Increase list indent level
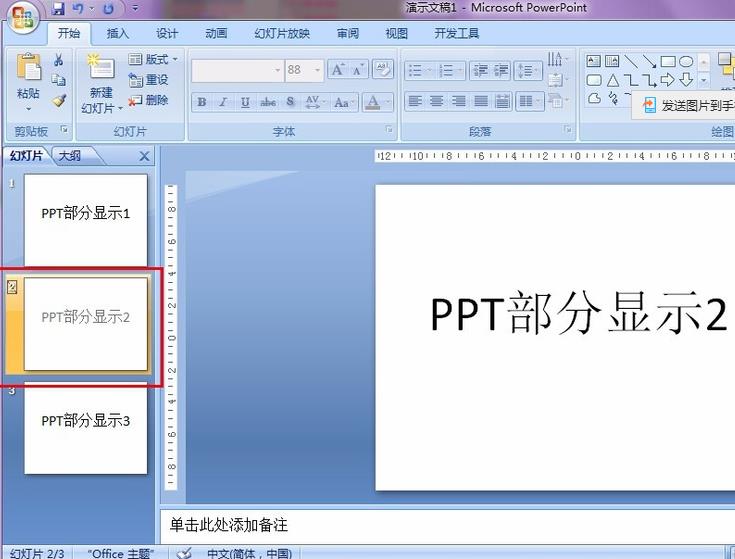 point(501,71)
